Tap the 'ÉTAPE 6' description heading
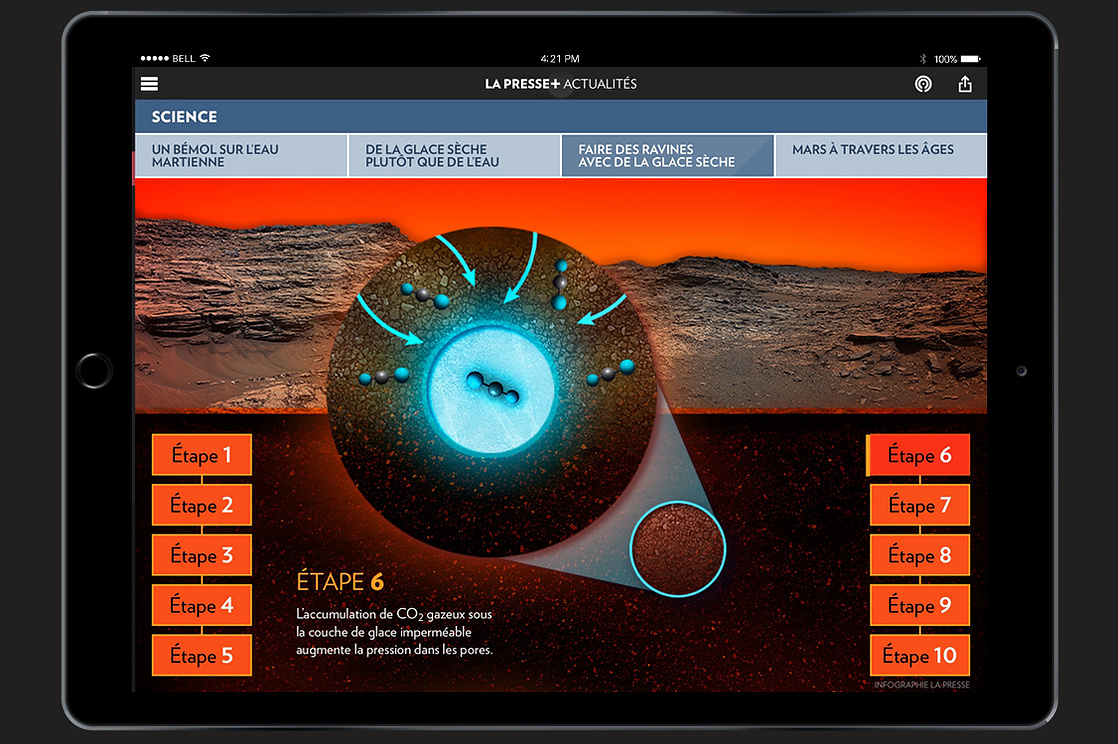The image size is (1118, 744). tap(340, 581)
